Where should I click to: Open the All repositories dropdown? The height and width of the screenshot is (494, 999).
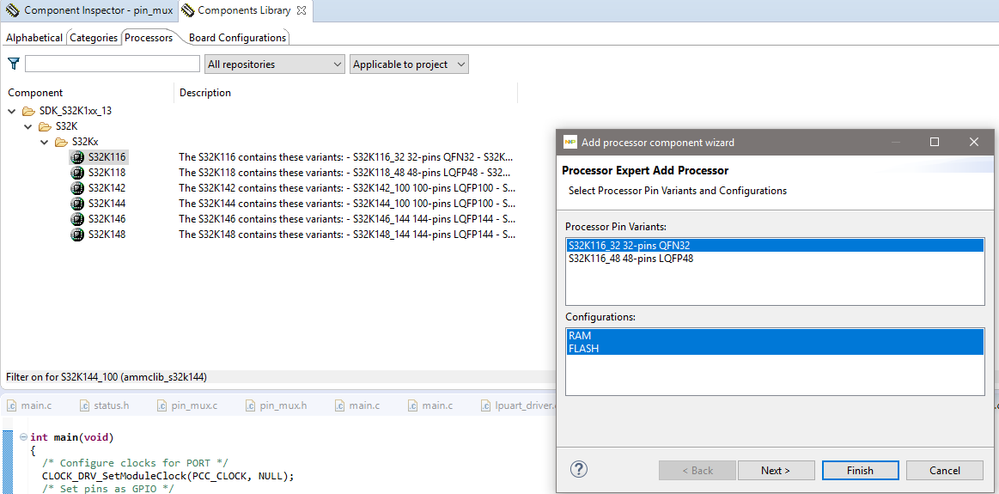pyautogui.click(x=274, y=64)
